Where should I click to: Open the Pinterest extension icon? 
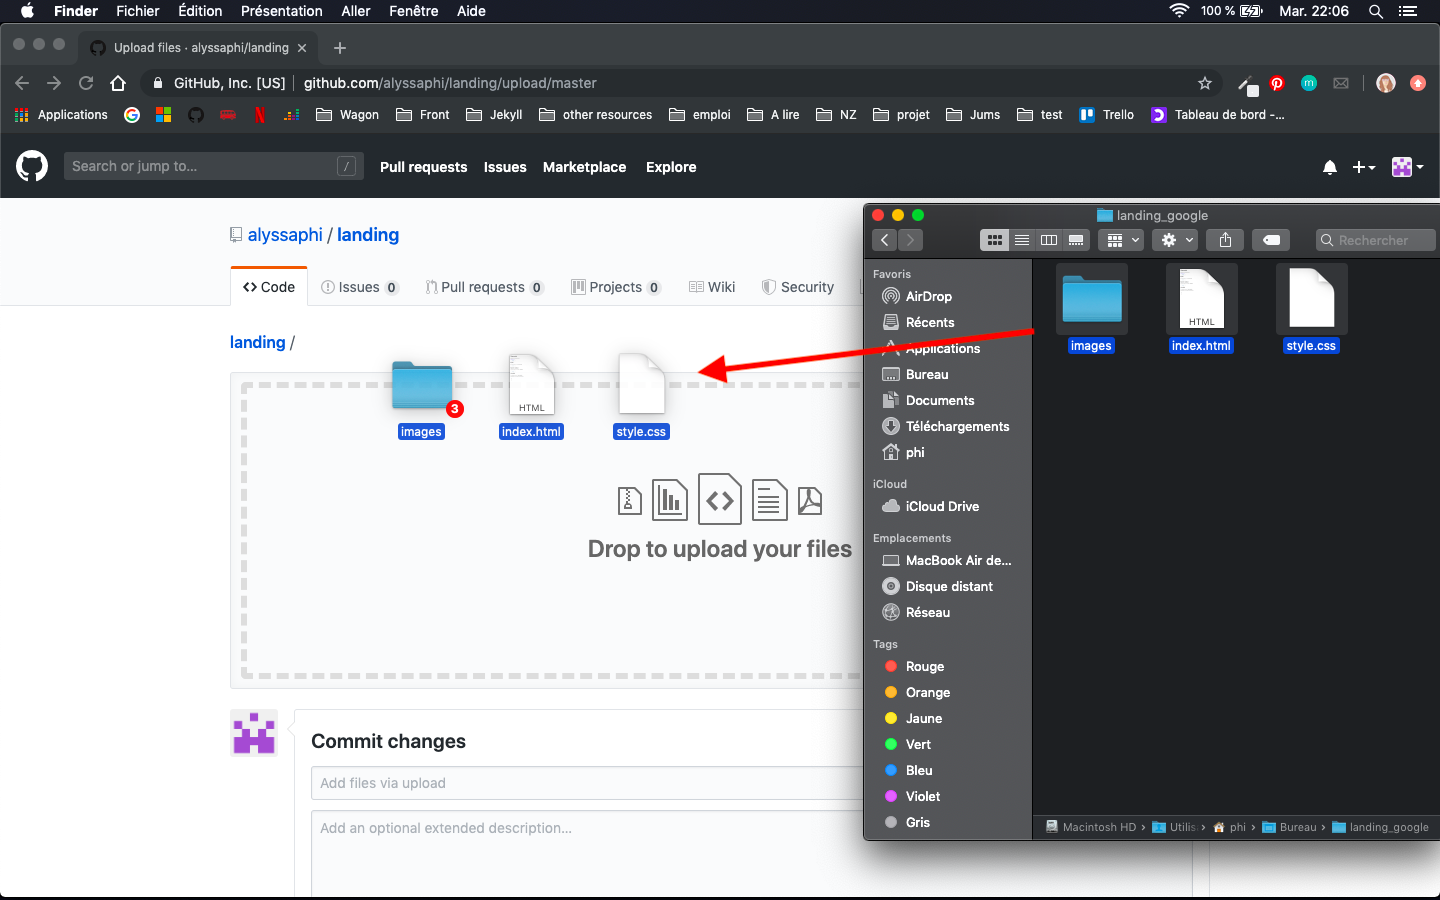(1277, 83)
